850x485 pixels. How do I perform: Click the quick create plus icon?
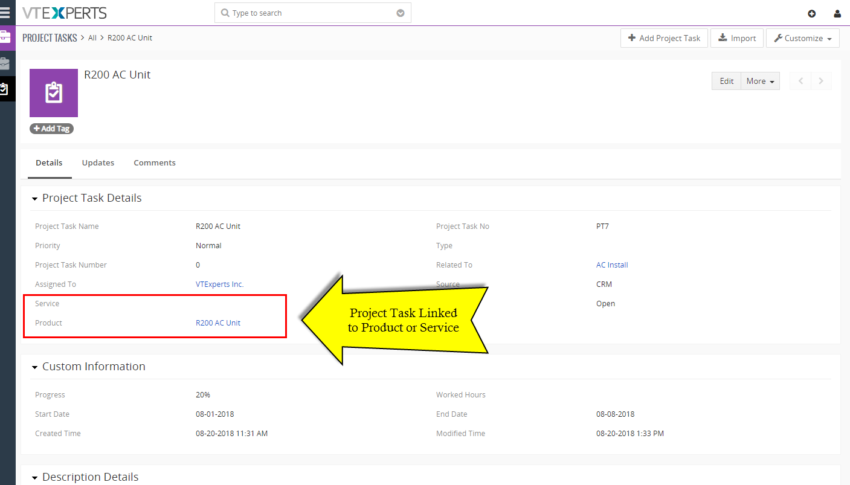click(x=812, y=14)
